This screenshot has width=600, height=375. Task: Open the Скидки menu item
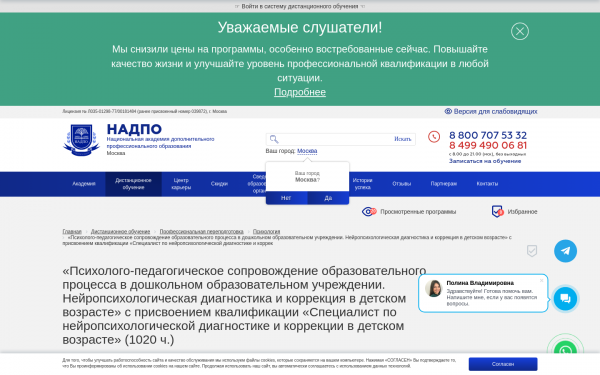pyautogui.click(x=219, y=184)
